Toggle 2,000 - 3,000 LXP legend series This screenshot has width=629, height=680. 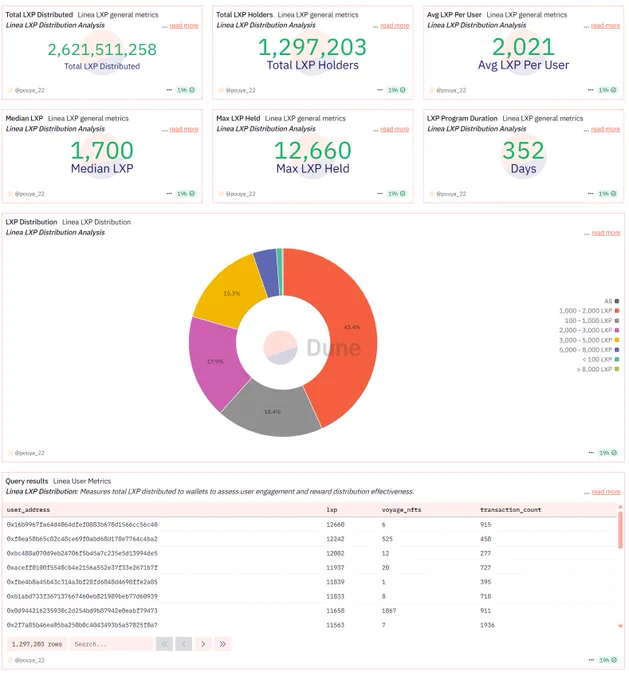click(589, 330)
